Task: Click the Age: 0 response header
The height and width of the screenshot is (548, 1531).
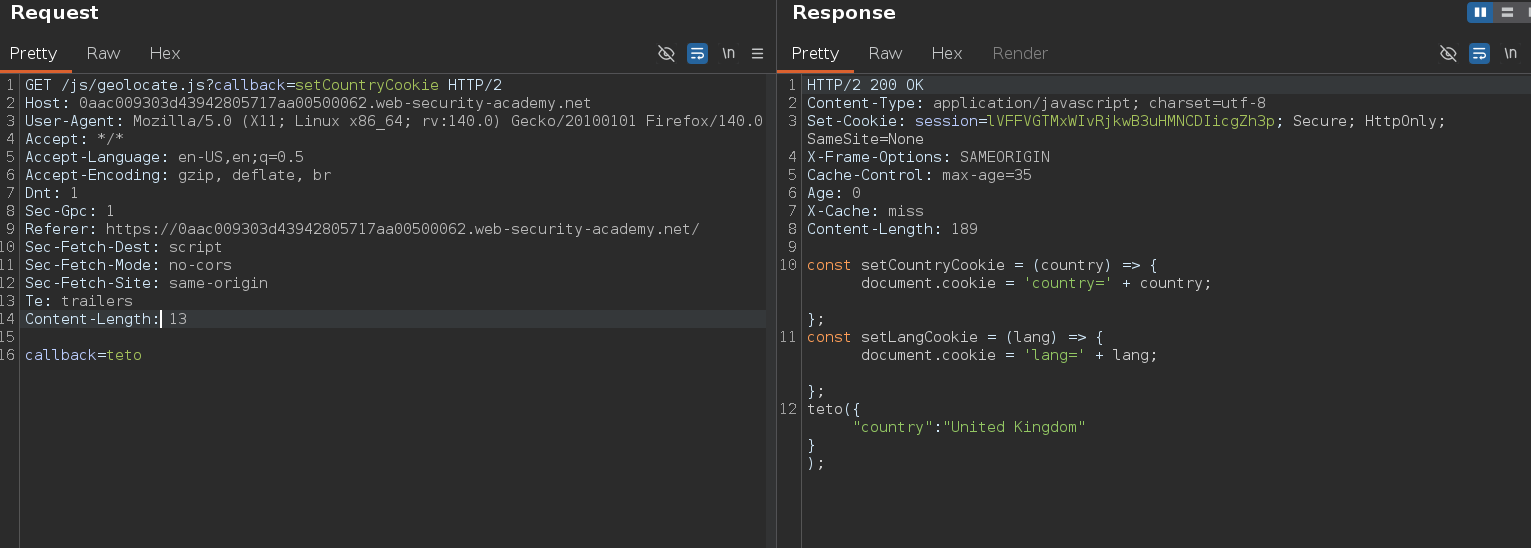Action: (x=834, y=193)
